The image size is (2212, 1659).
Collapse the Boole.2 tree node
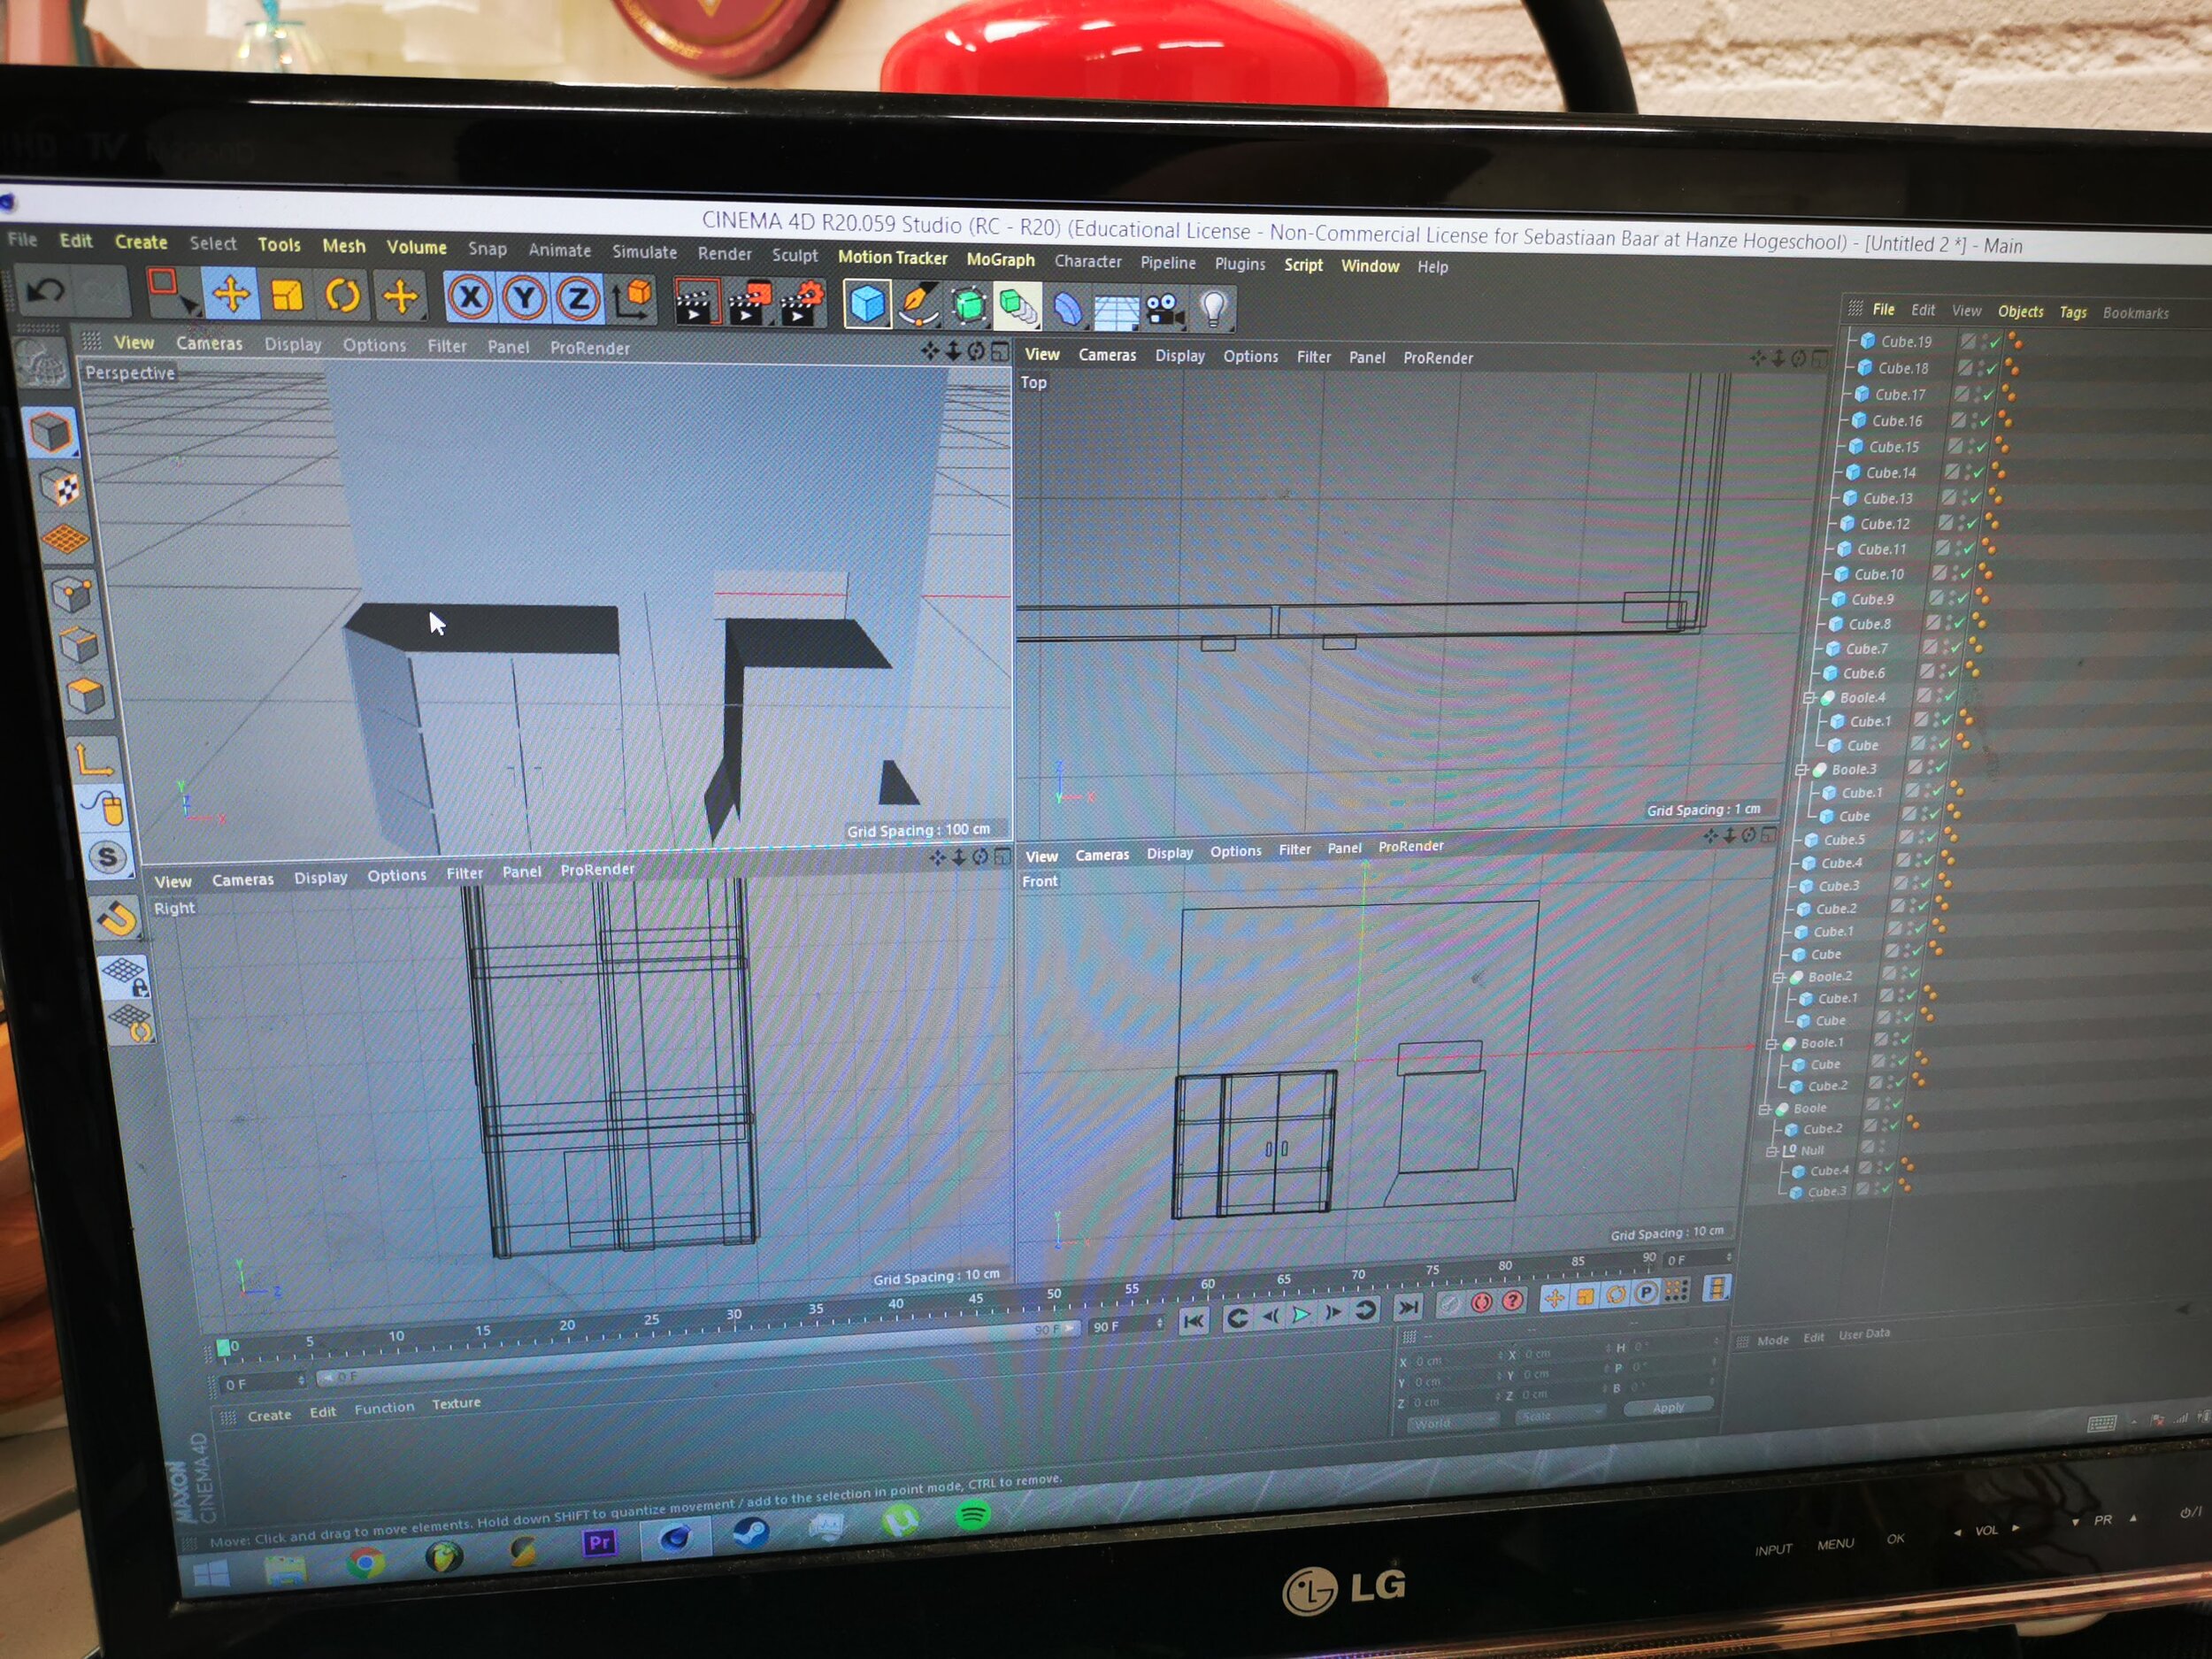1778,977
